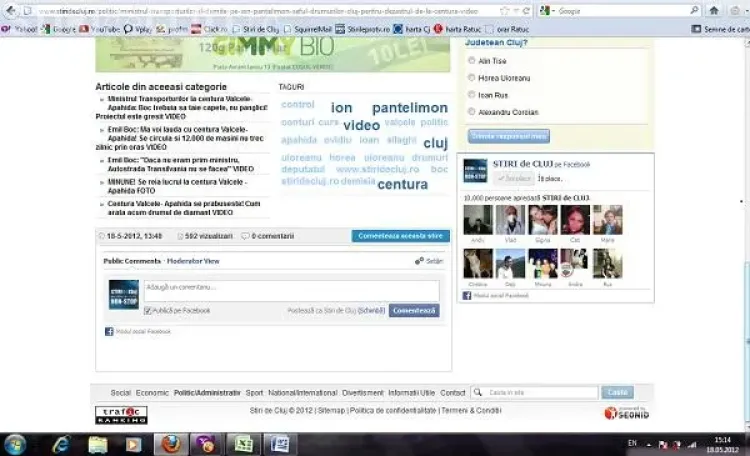This screenshot has height=456, width=750.
Task: Open the Moderator View link
Action: click(193, 261)
